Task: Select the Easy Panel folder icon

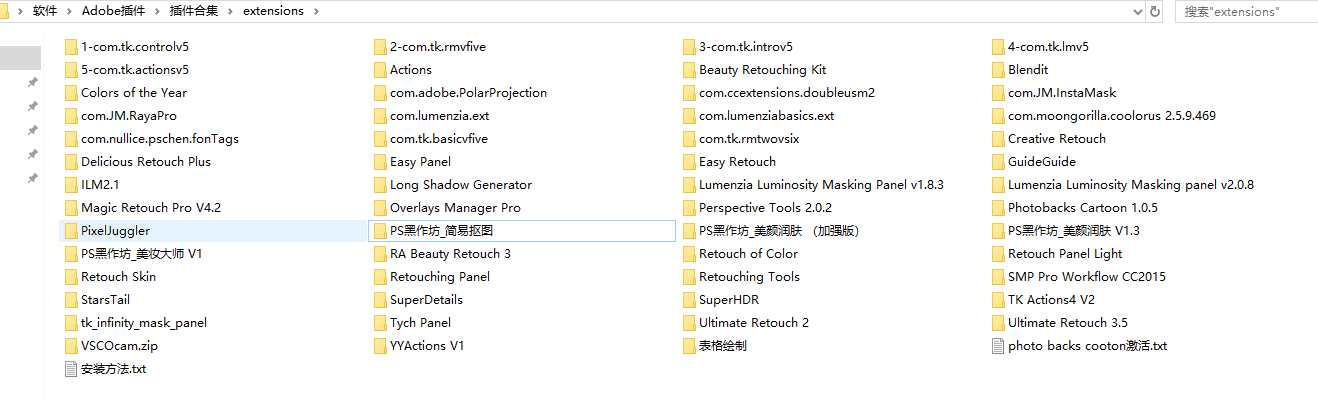Action: click(380, 162)
